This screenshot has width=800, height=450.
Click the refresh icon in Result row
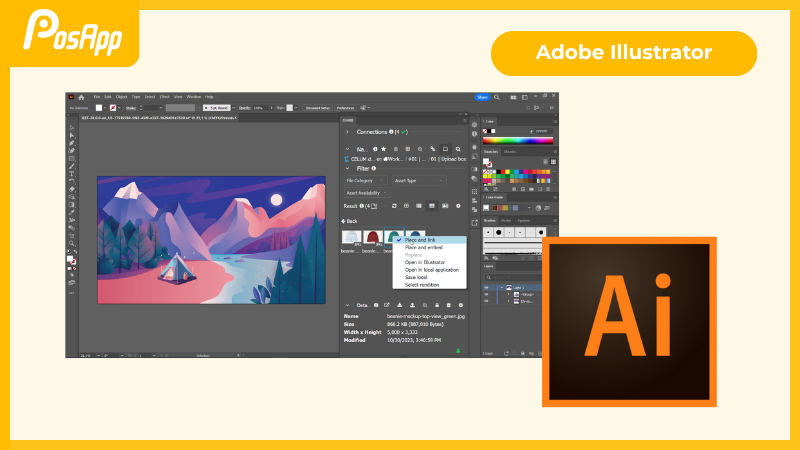click(x=394, y=206)
